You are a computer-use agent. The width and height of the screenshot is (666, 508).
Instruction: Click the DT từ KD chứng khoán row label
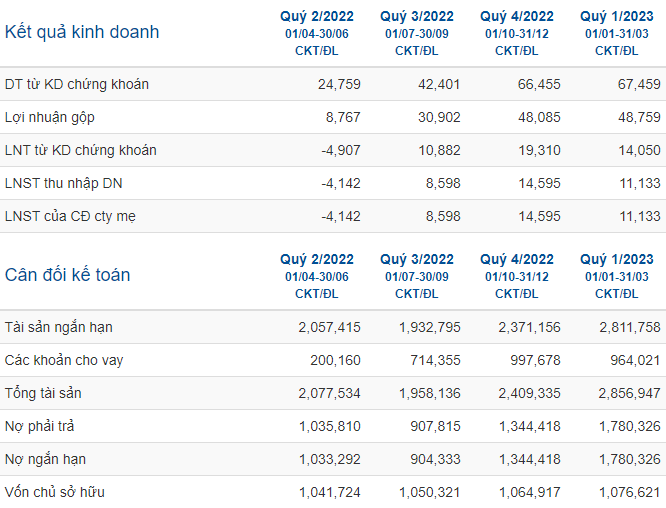tap(77, 84)
